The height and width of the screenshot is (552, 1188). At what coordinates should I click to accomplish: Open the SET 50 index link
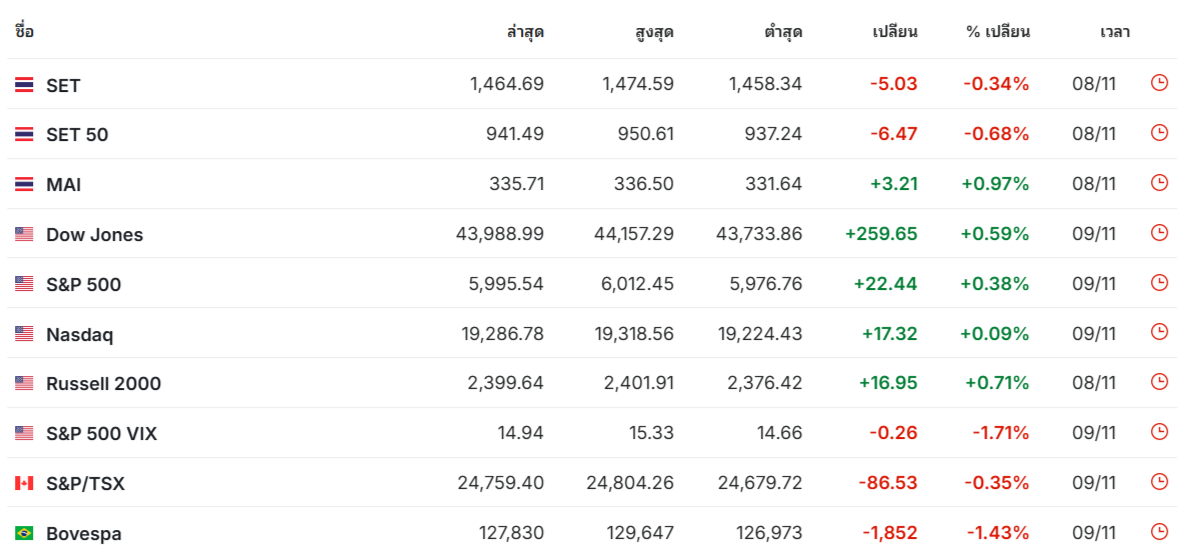[x=77, y=135]
